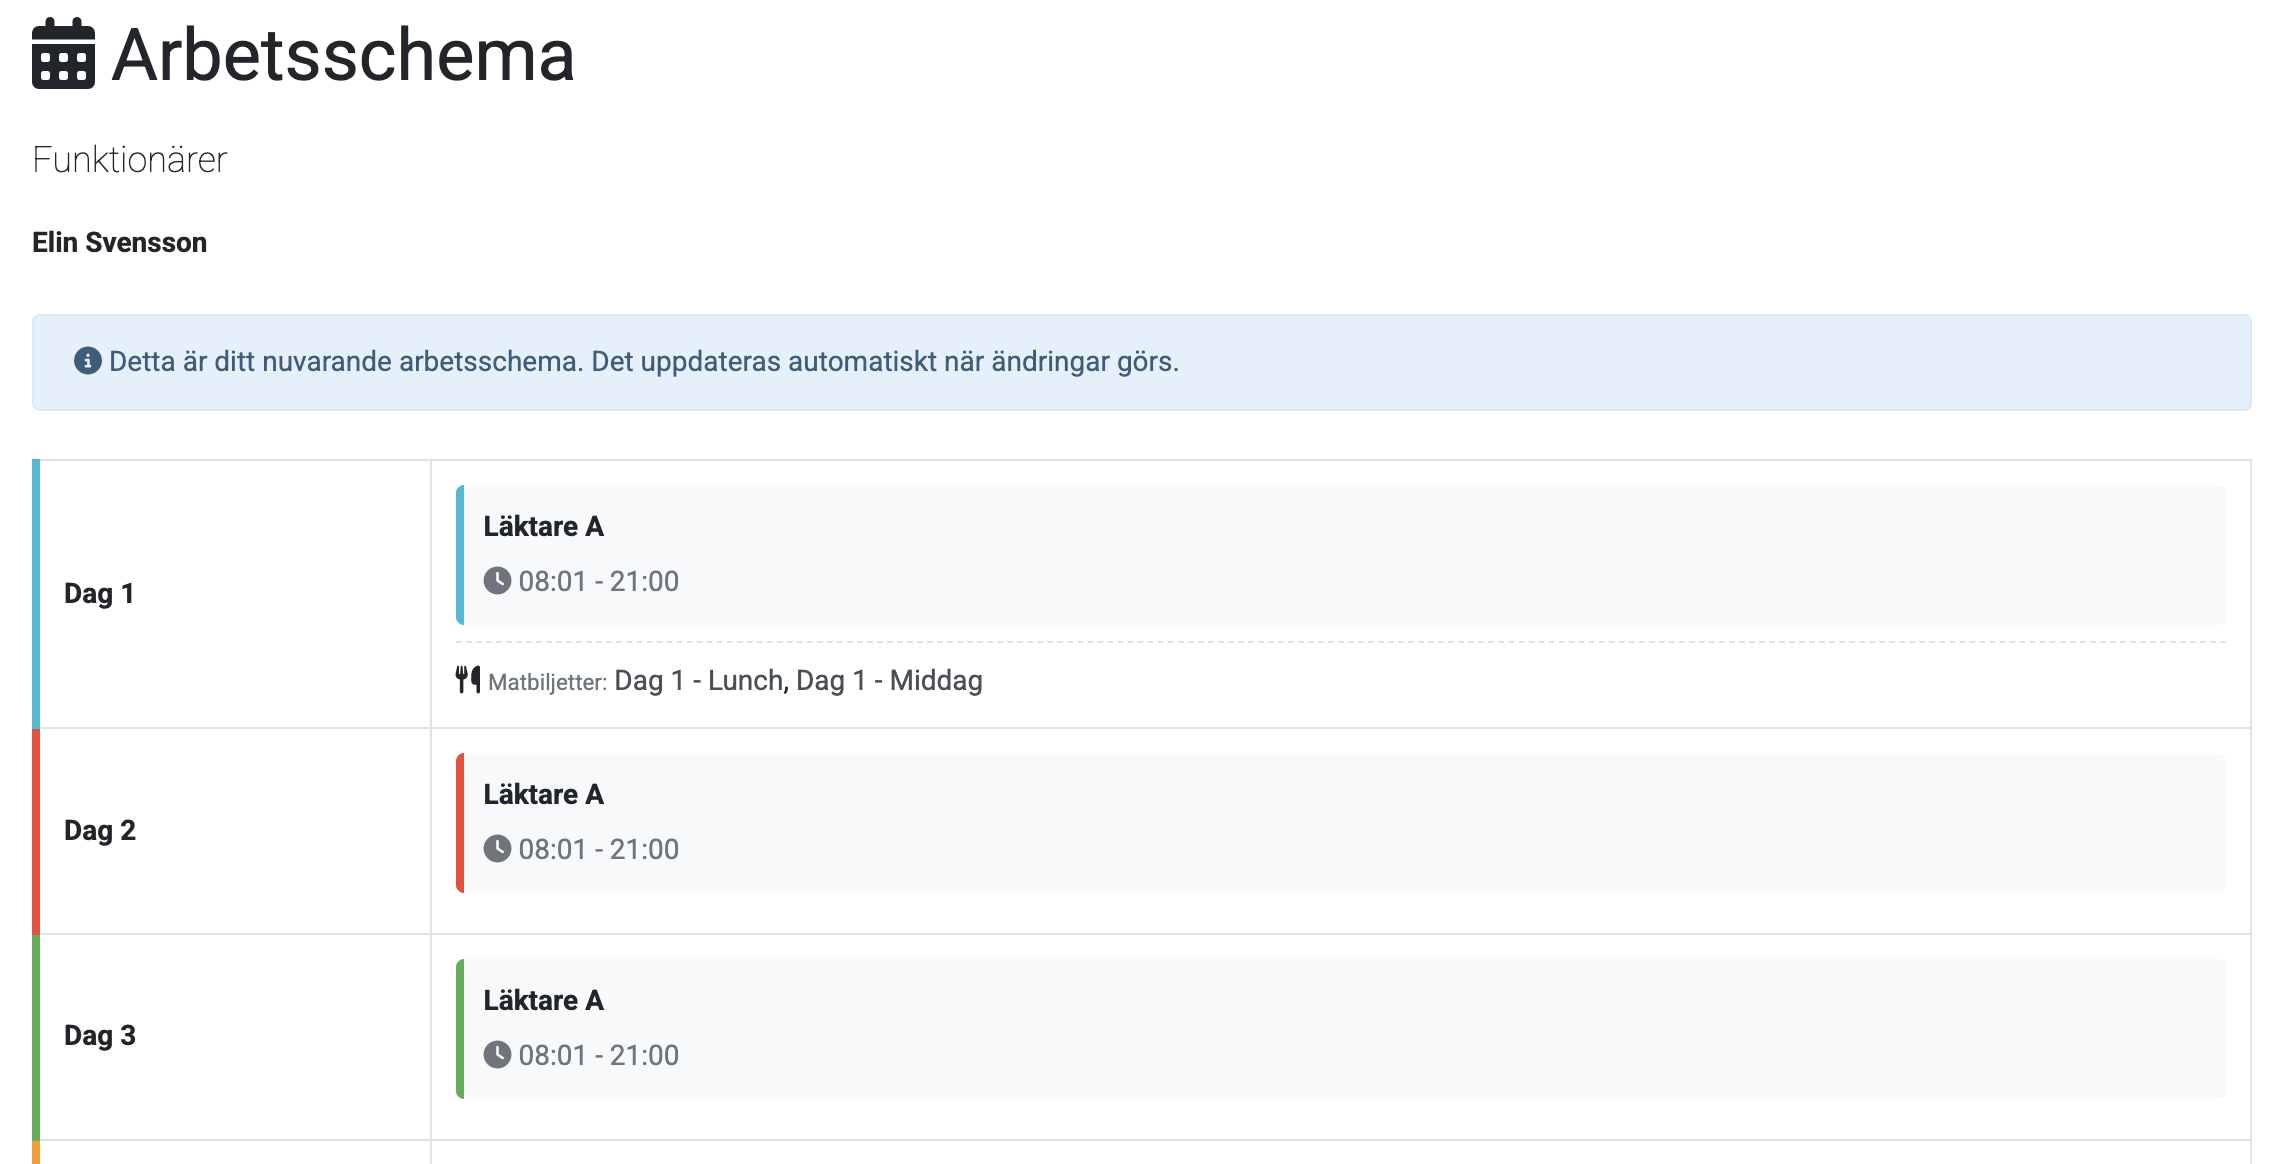2278x1164 pixels.
Task: Click the Arbetsschema page heading
Action: (x=343, y=55)
